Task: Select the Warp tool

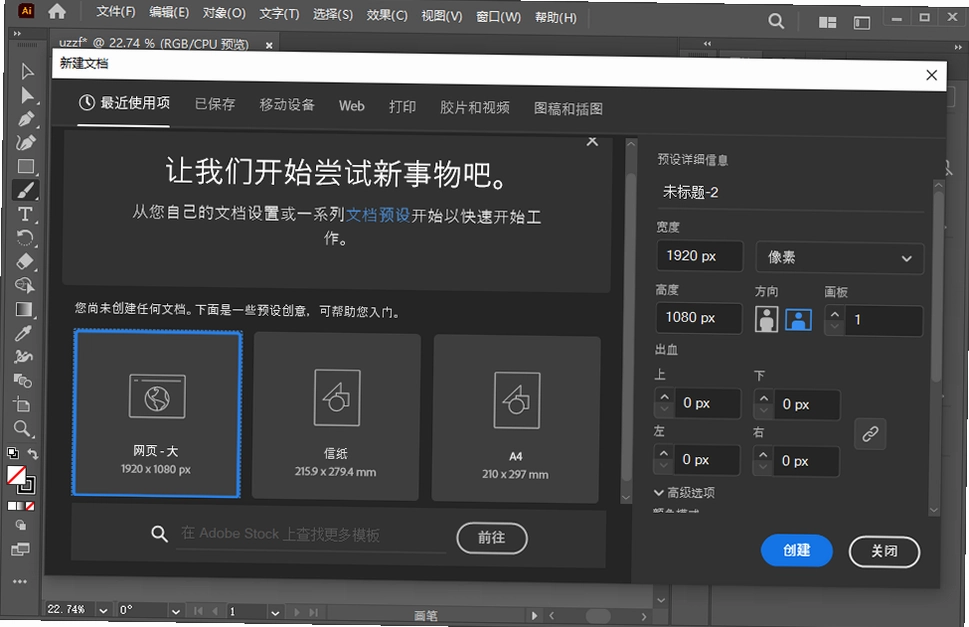Action: tap(23, 356)
